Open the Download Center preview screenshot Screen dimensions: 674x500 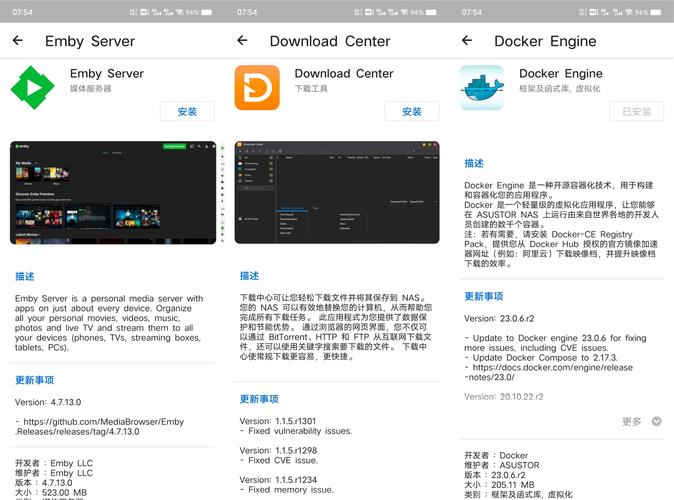pos(337,192)
